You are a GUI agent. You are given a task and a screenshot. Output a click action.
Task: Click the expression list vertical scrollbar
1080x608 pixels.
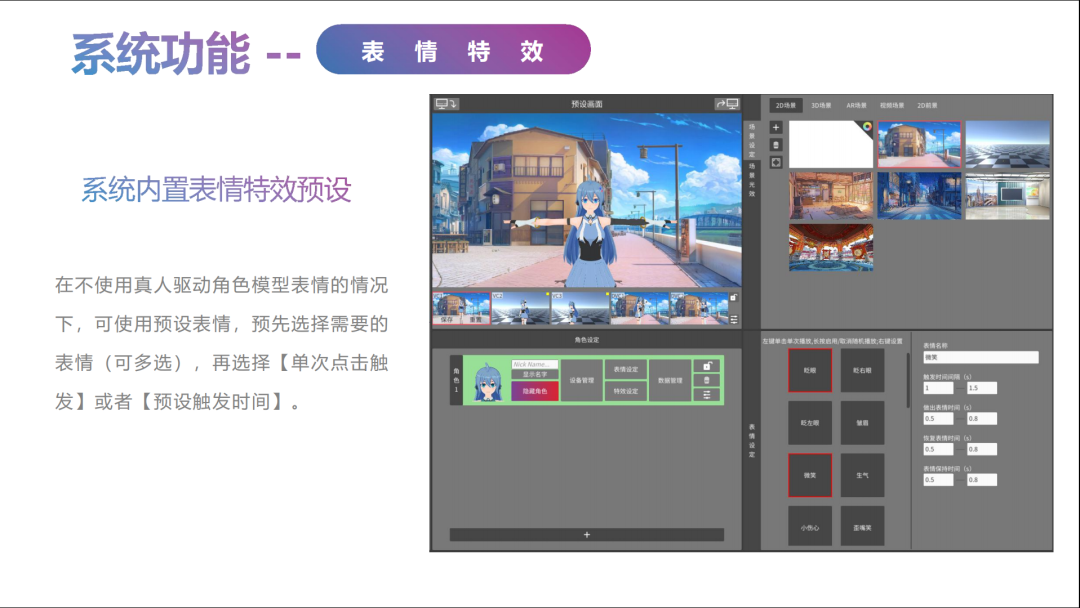(908, 379)
